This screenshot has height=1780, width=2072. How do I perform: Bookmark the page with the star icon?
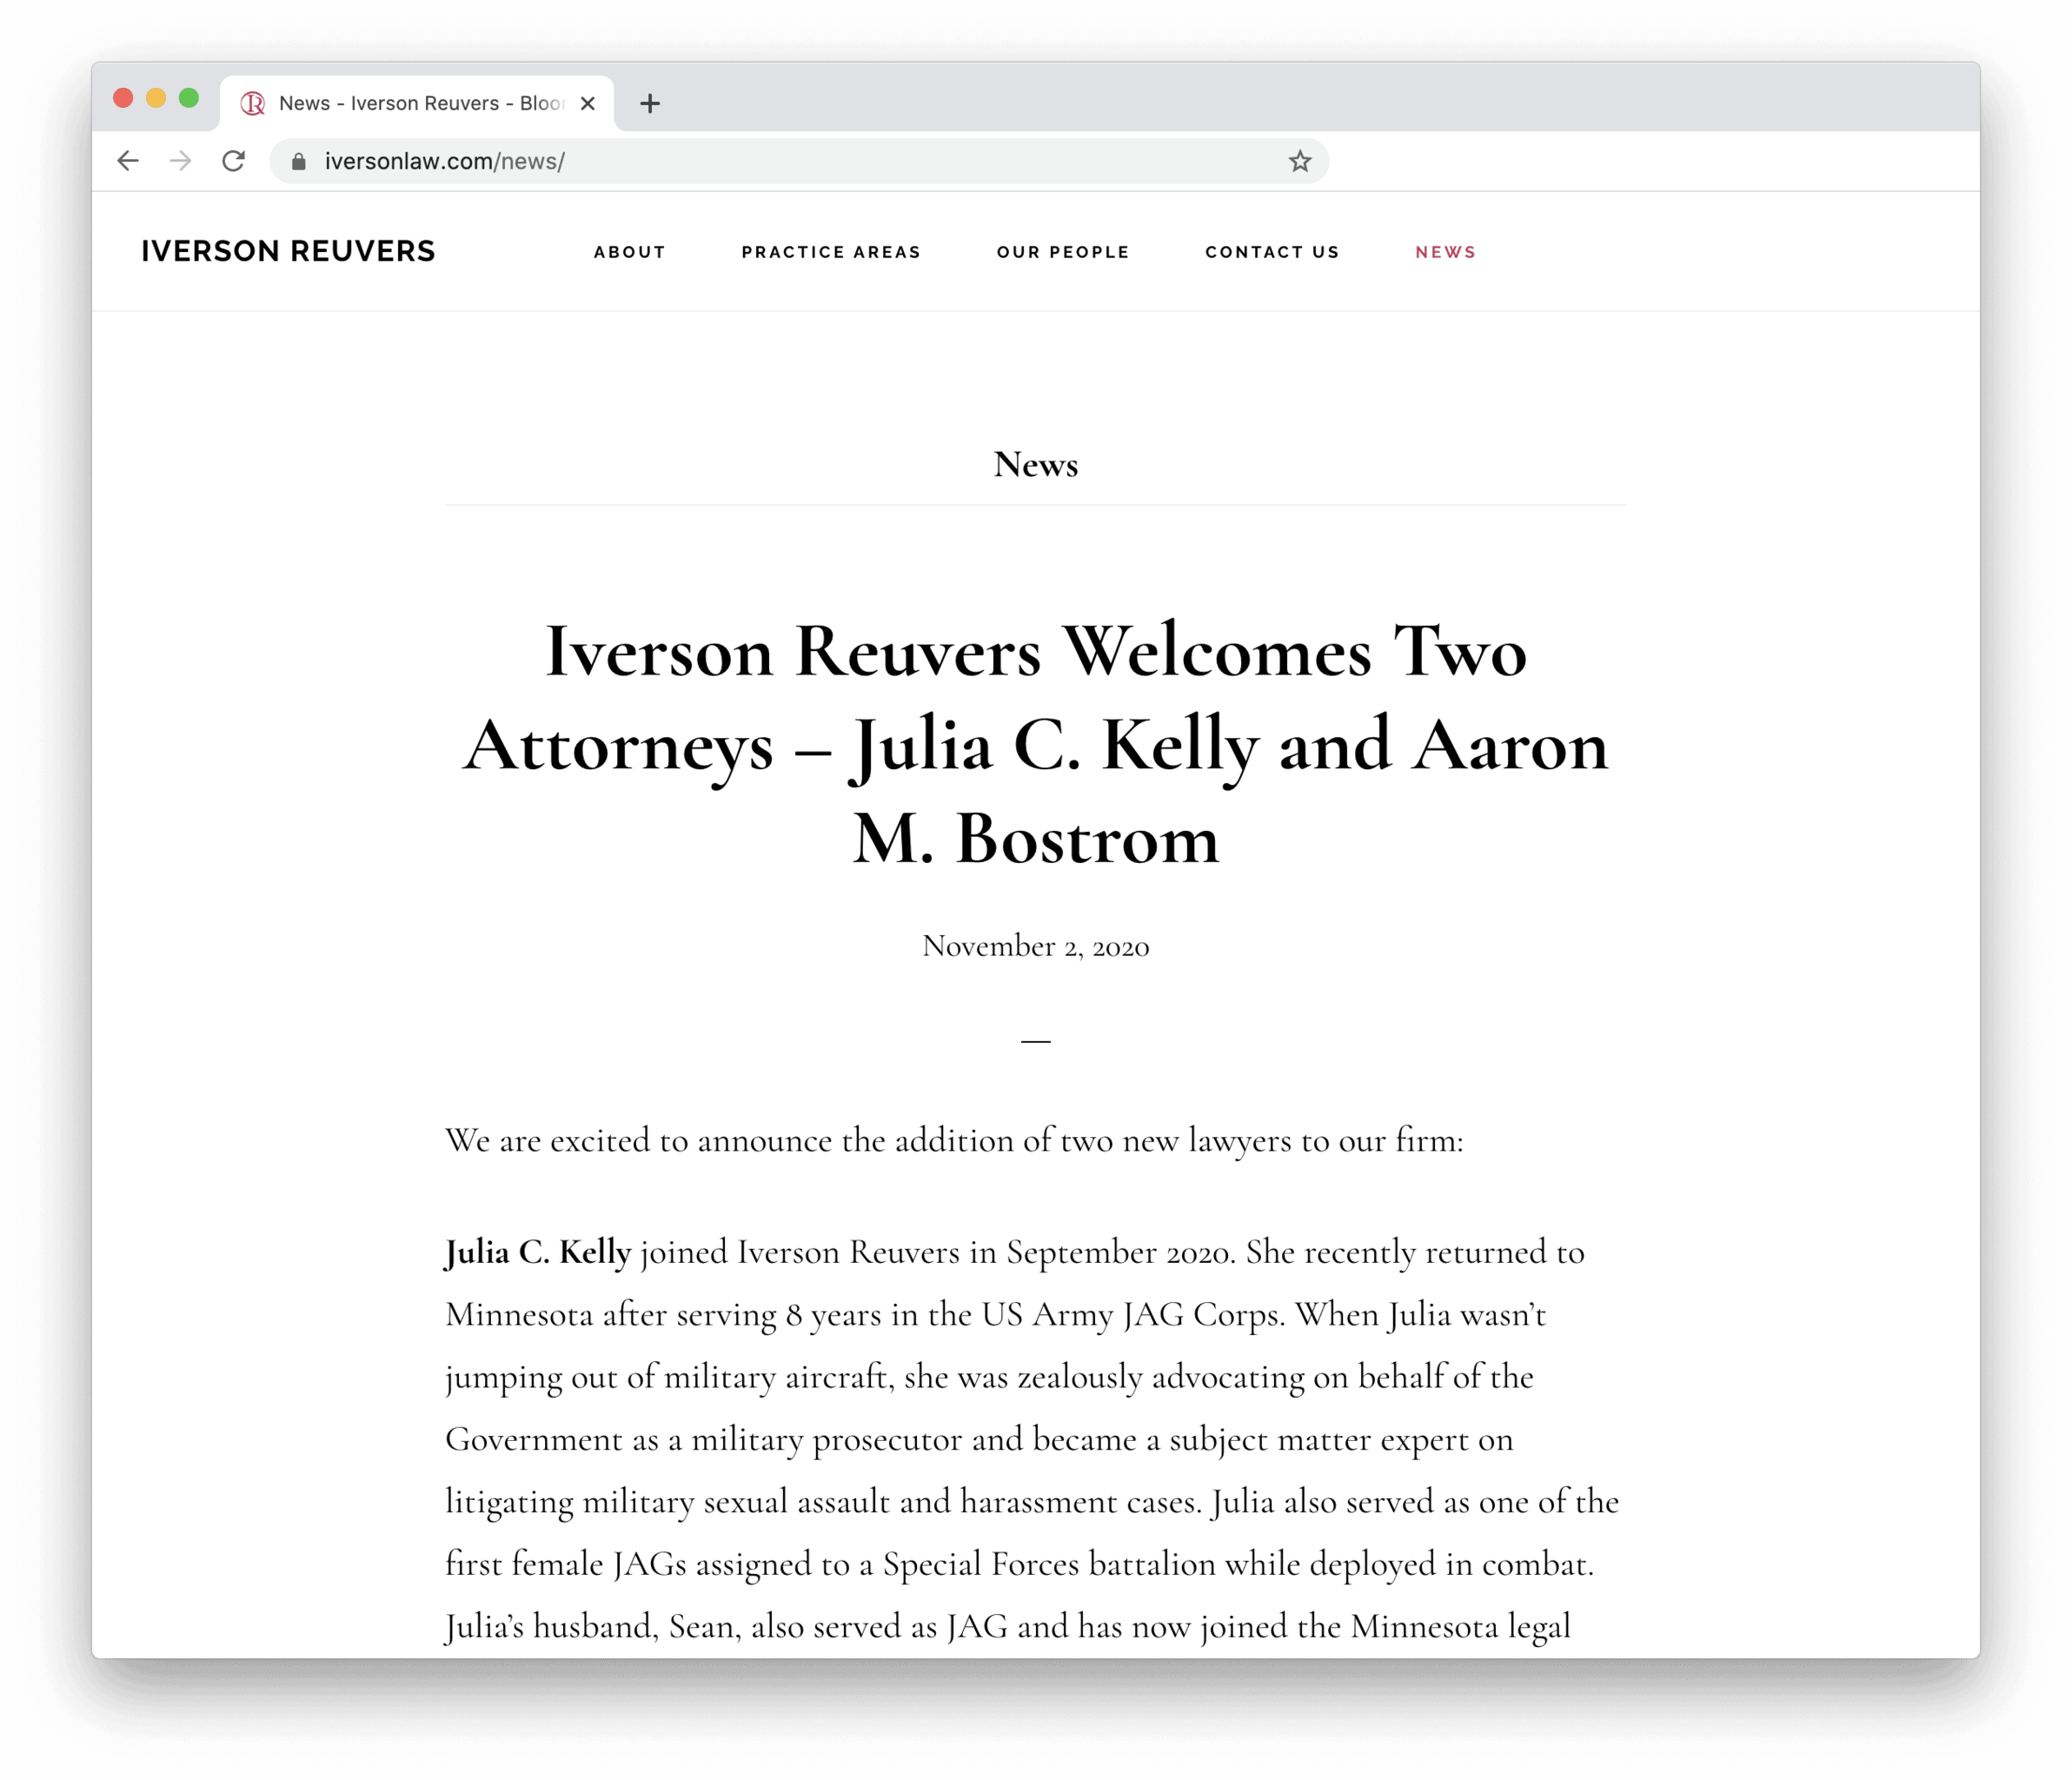tap(1299, 161)
